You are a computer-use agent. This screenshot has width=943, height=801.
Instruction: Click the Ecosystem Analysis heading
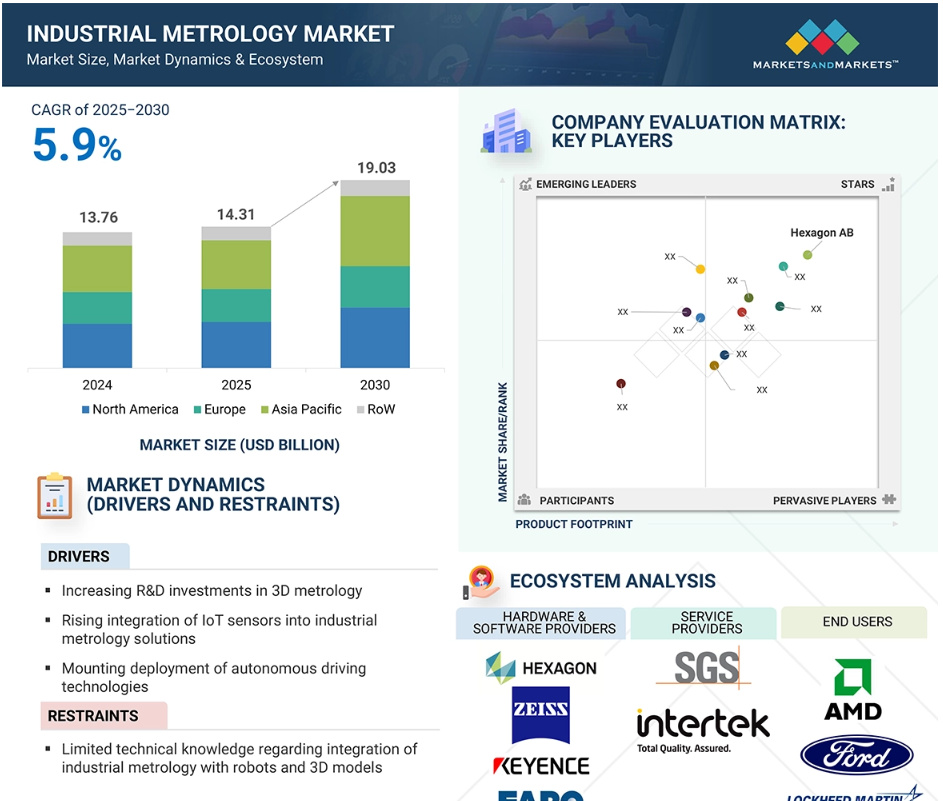pyautogui.click(x=612, y=581)
